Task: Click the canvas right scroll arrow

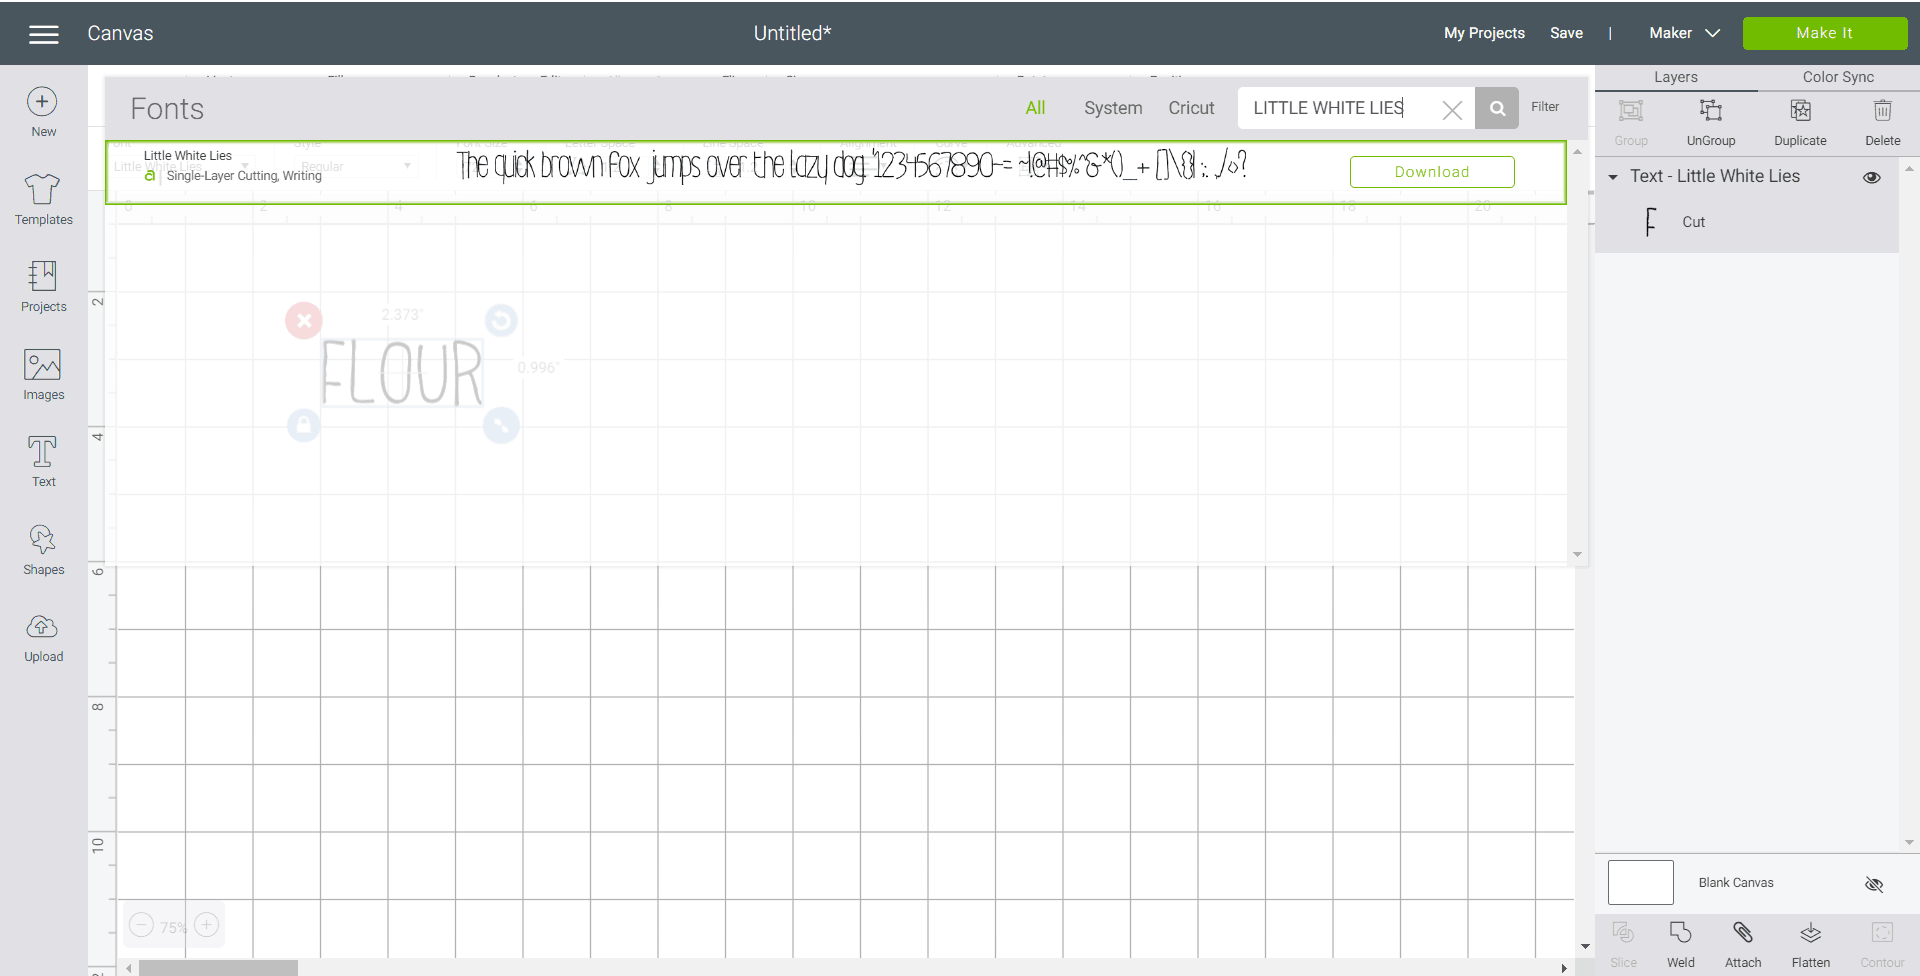Action: click(1564, 968)
